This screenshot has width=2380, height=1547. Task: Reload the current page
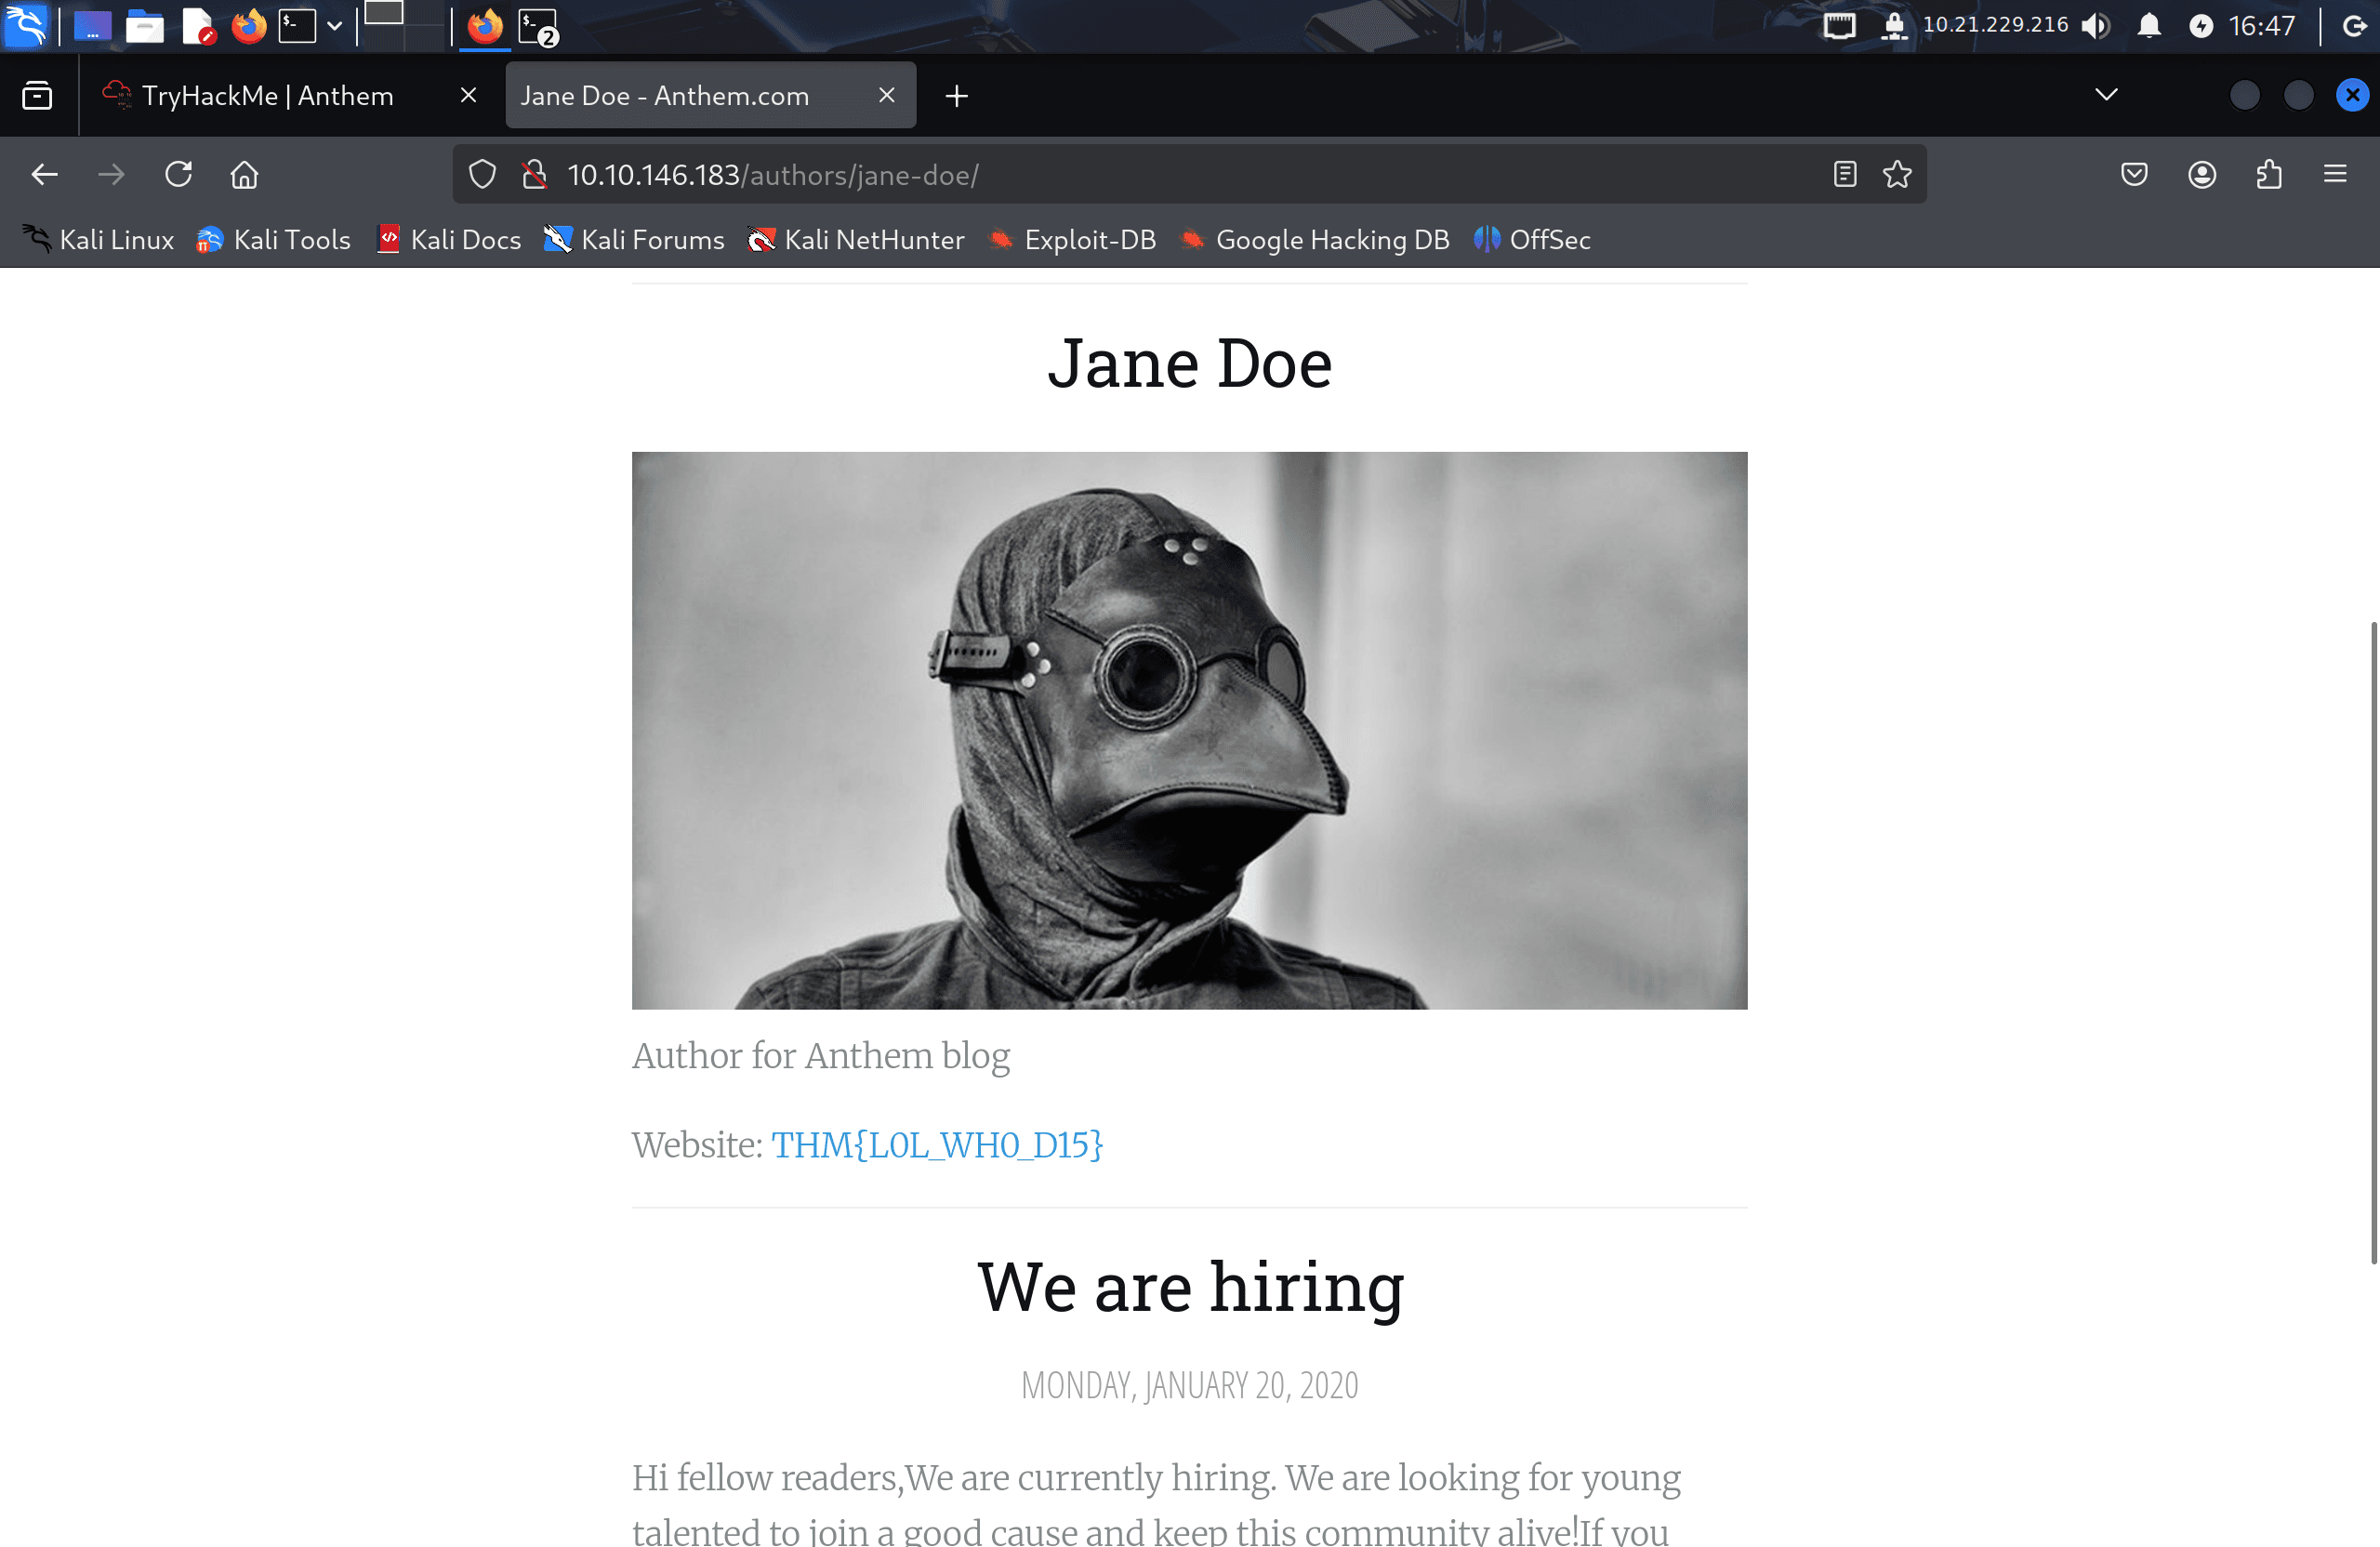[x=178, y=175]
